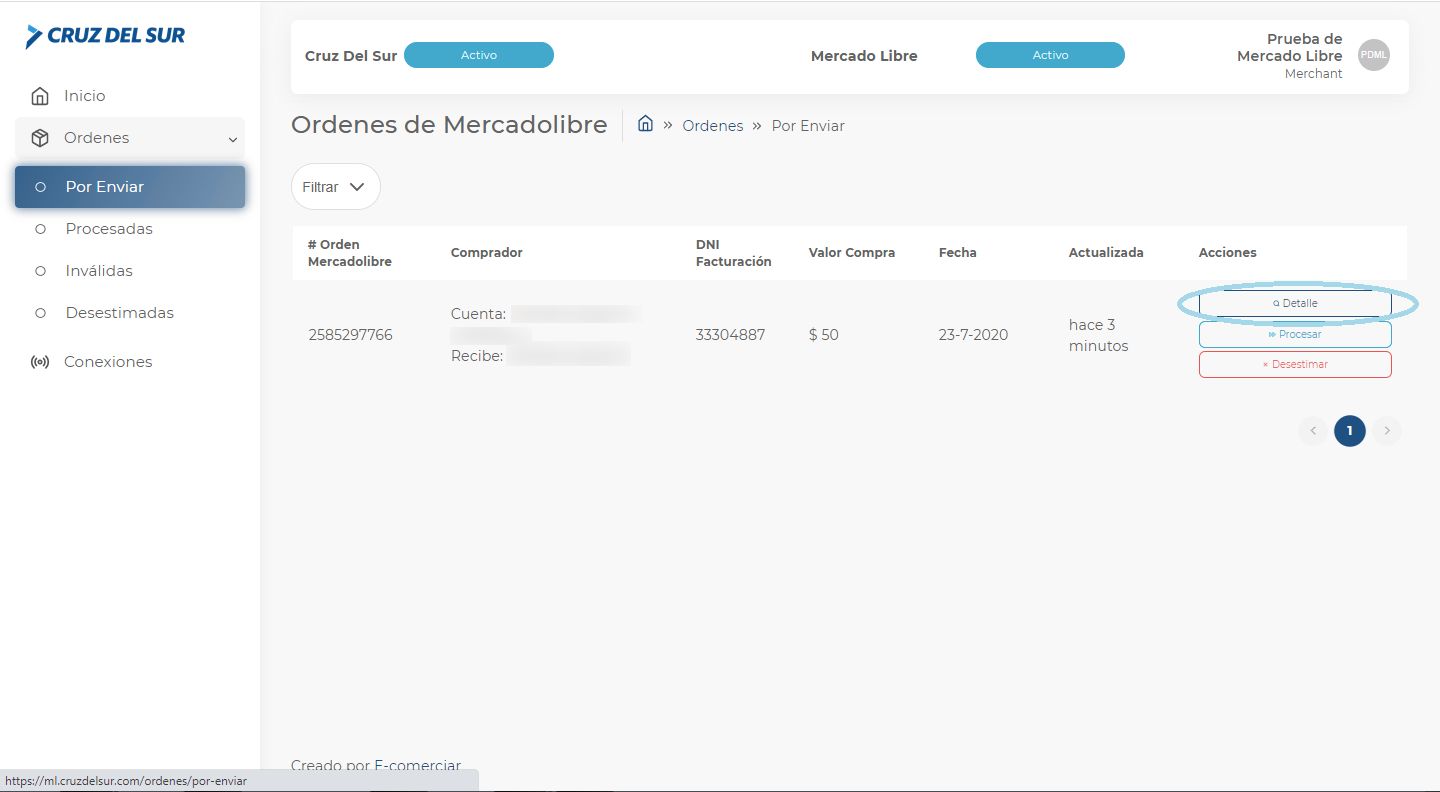The image size is (1440, 792).
Task: Click the home icon in breadcrumb
Action: 645,124
